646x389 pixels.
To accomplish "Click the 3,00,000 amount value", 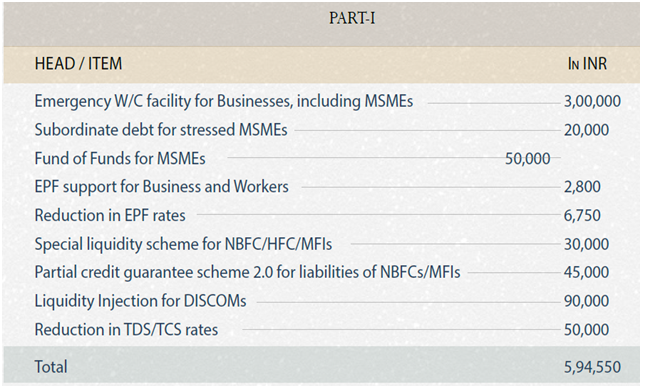I will pos(592,101).
